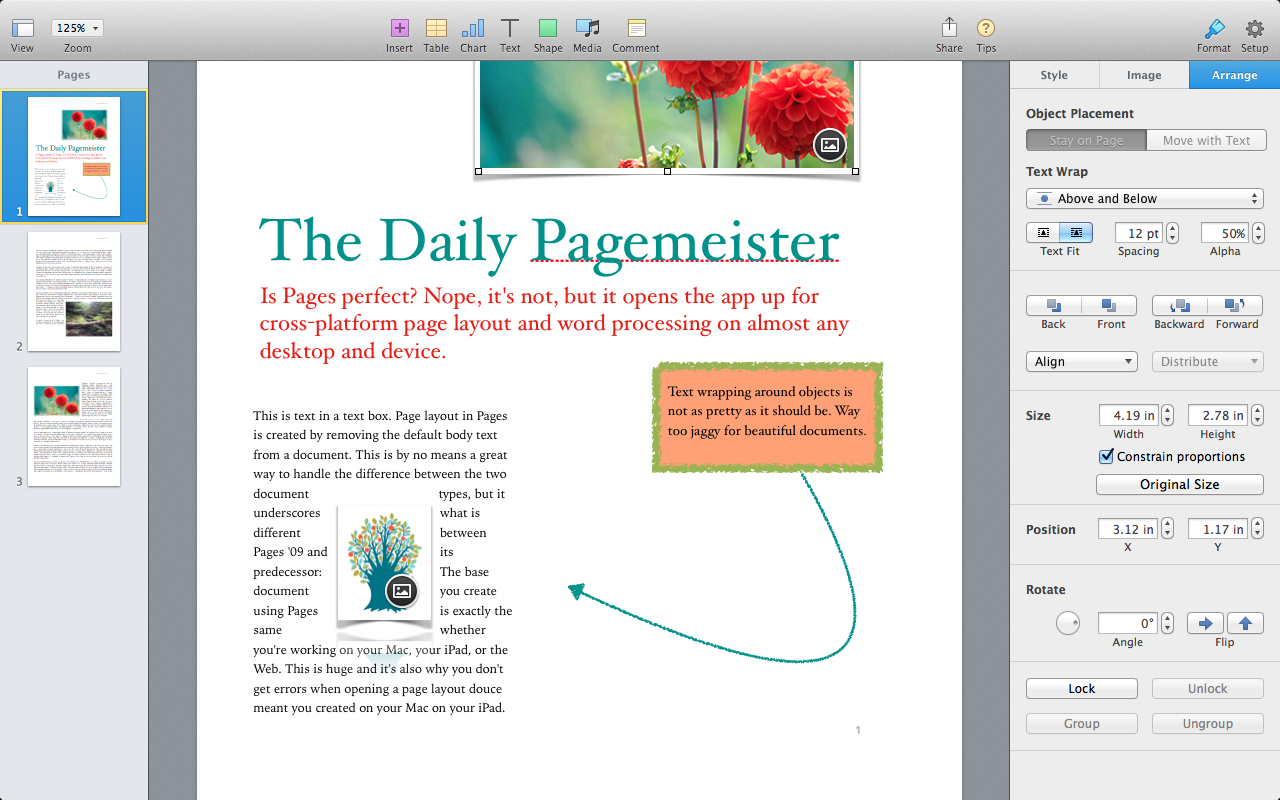Click the Rotate angle dial
The image size is (1280, 800).
[1068, 624]
